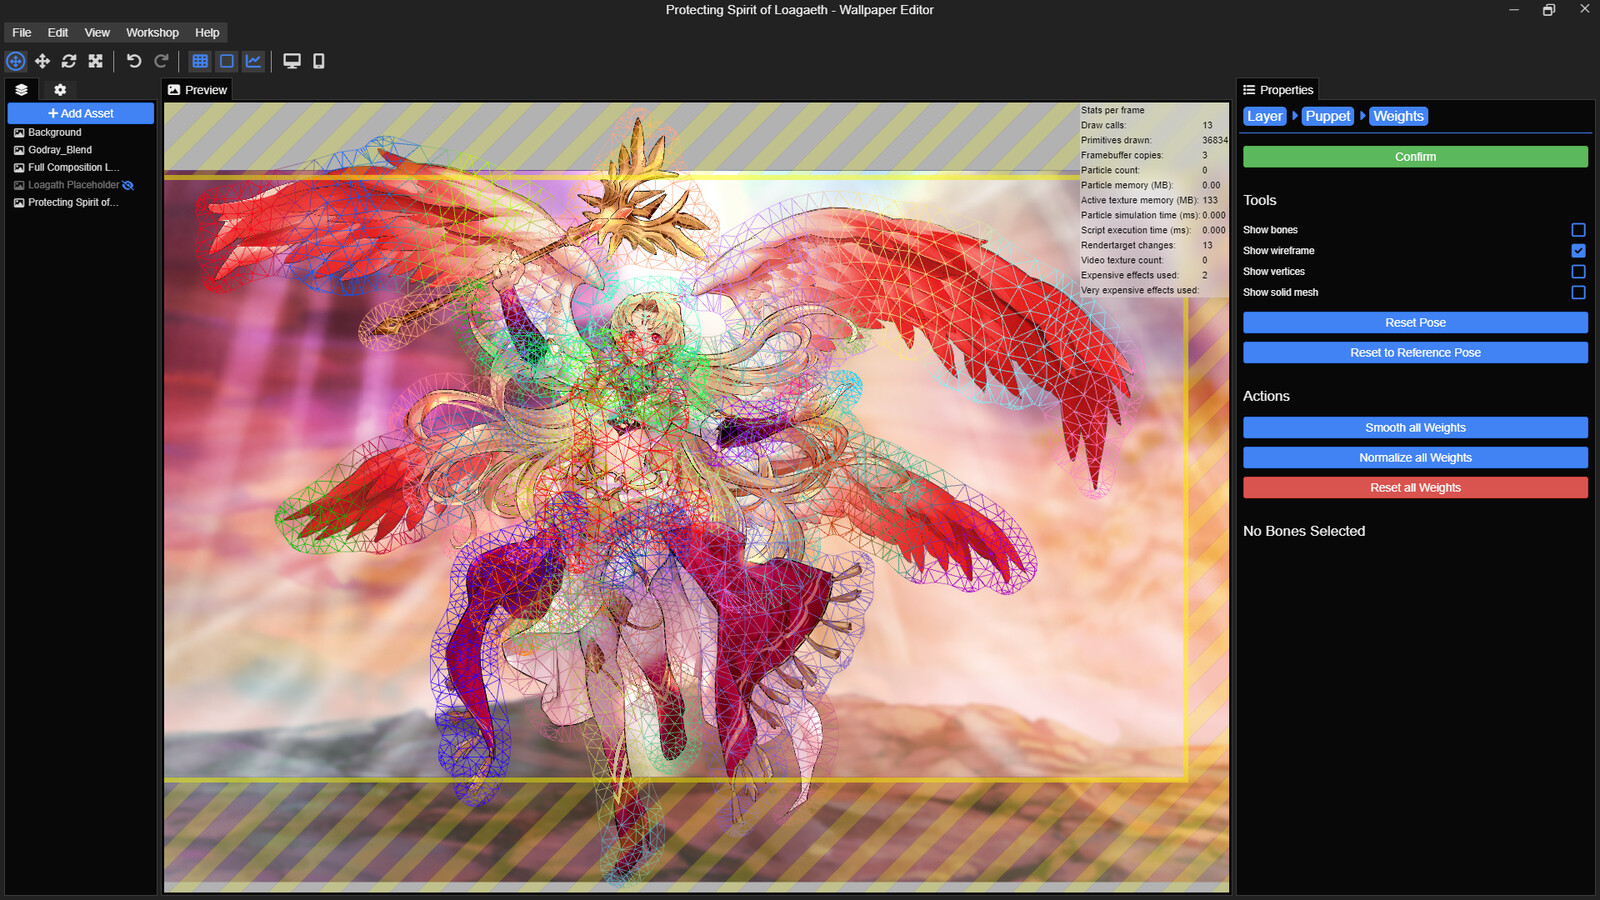Click Normalize all Weights button

[1415, 458]
